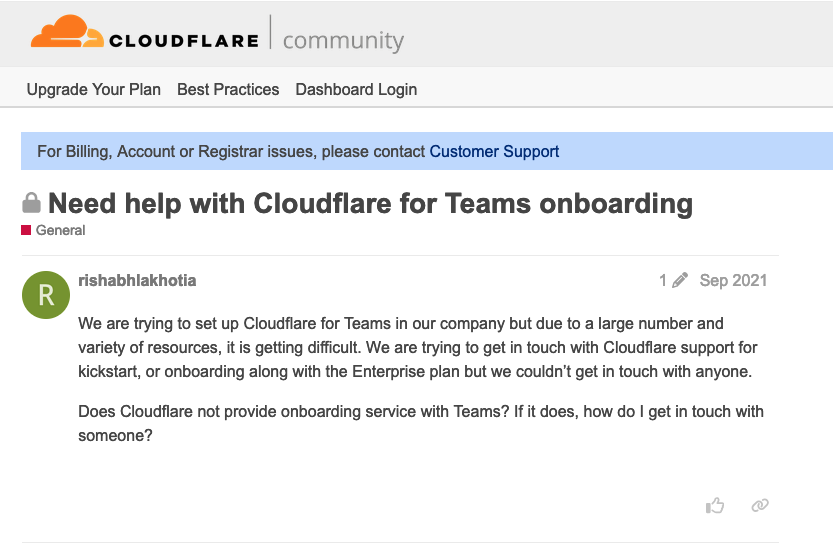Image resolution: width=833 pixels, height=543 pixels.
Task: Click the blue billing notice banner
Action: (427, 151)
